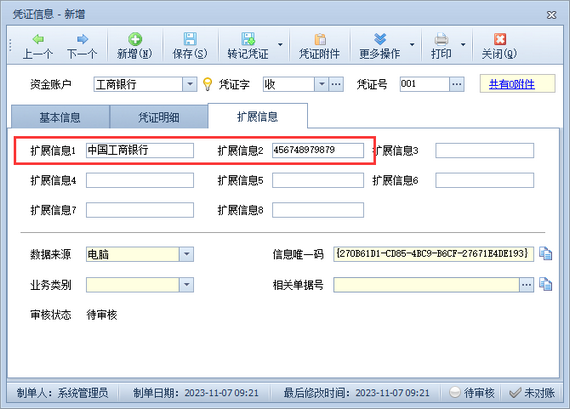Image resolution: width=570 pixels, height=409 pixels.
Task: Click the green 新增(N) add icon
Action: [x=135, y=39]
